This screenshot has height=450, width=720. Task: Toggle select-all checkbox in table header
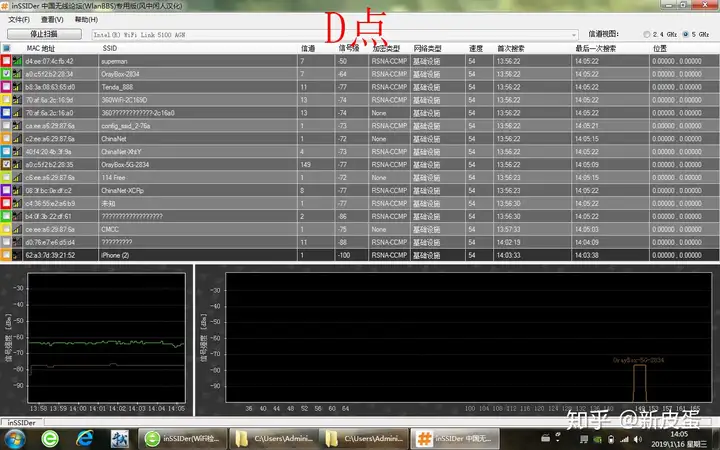(x=6, y=48)
